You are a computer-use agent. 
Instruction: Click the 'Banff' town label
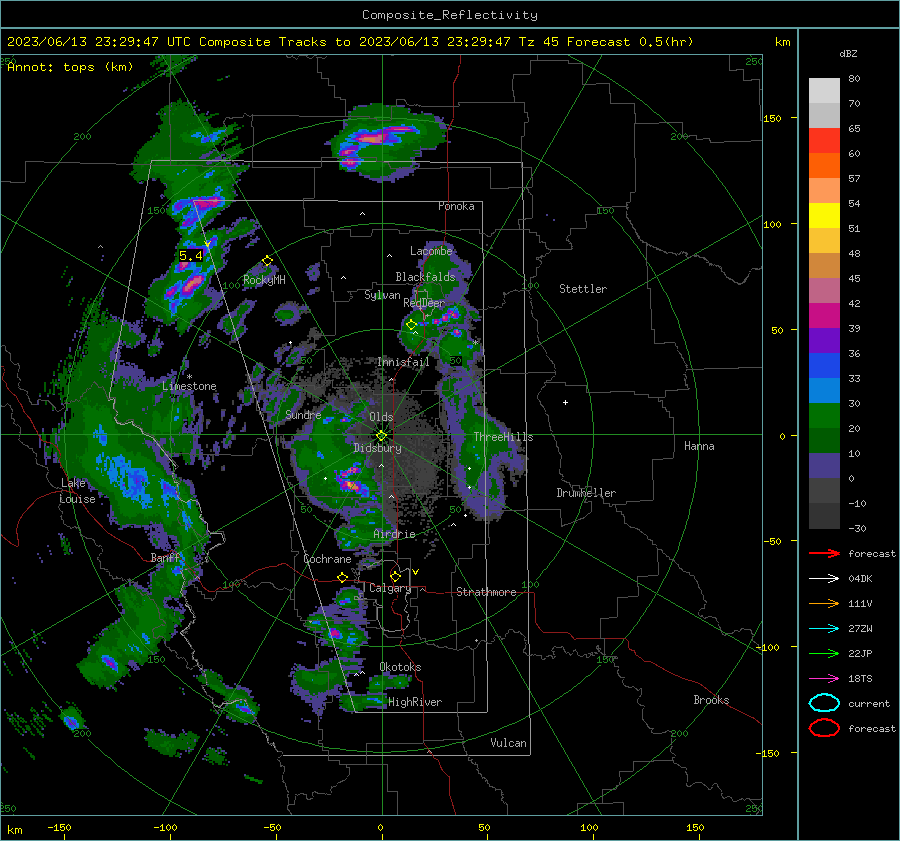click(165, 558)
